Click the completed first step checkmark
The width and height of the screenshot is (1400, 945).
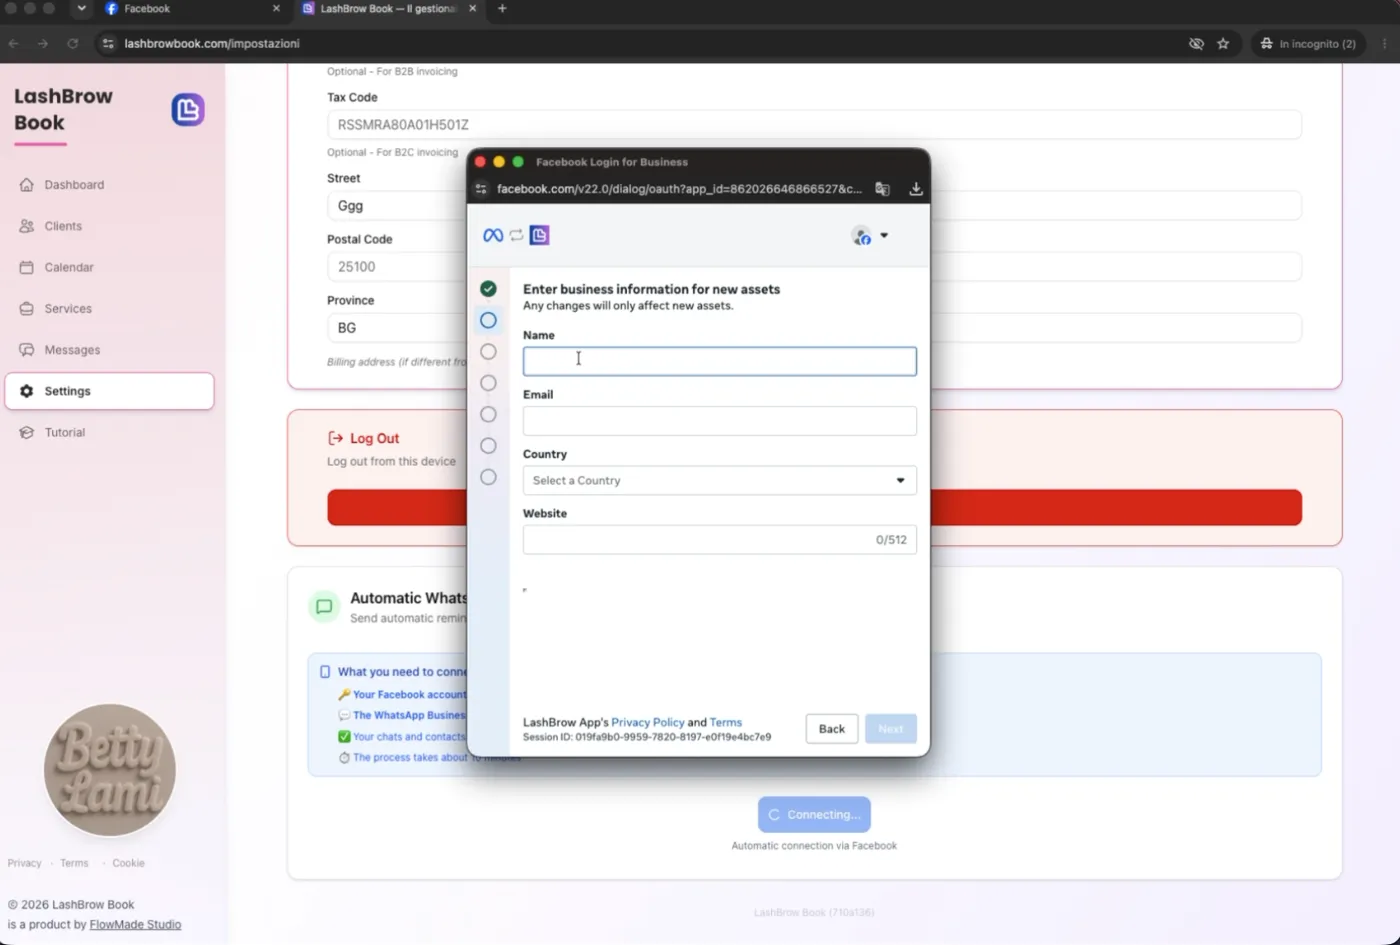(x=488, y=289)
